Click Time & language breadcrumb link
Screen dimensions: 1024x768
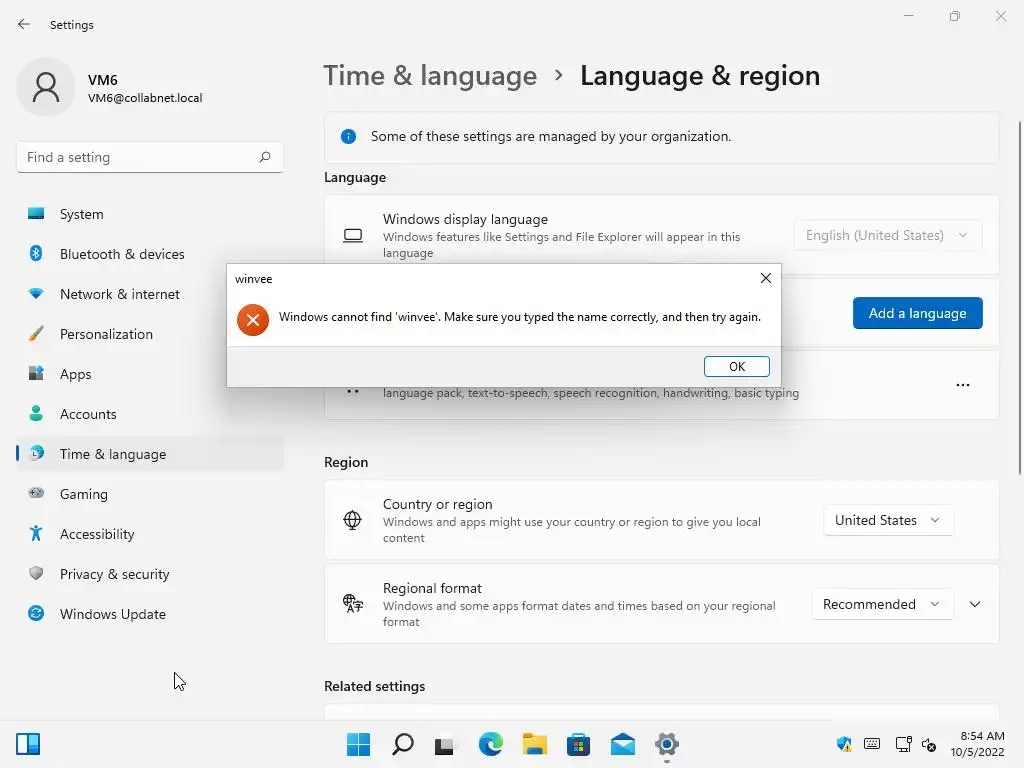click(430, 76)
